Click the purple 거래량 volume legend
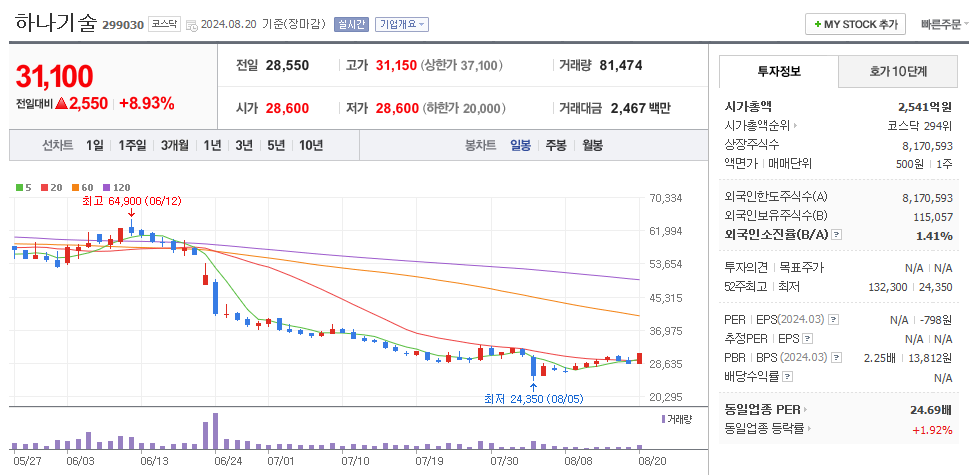The height and width of the screenshot is (475, 974). [676, 419]
